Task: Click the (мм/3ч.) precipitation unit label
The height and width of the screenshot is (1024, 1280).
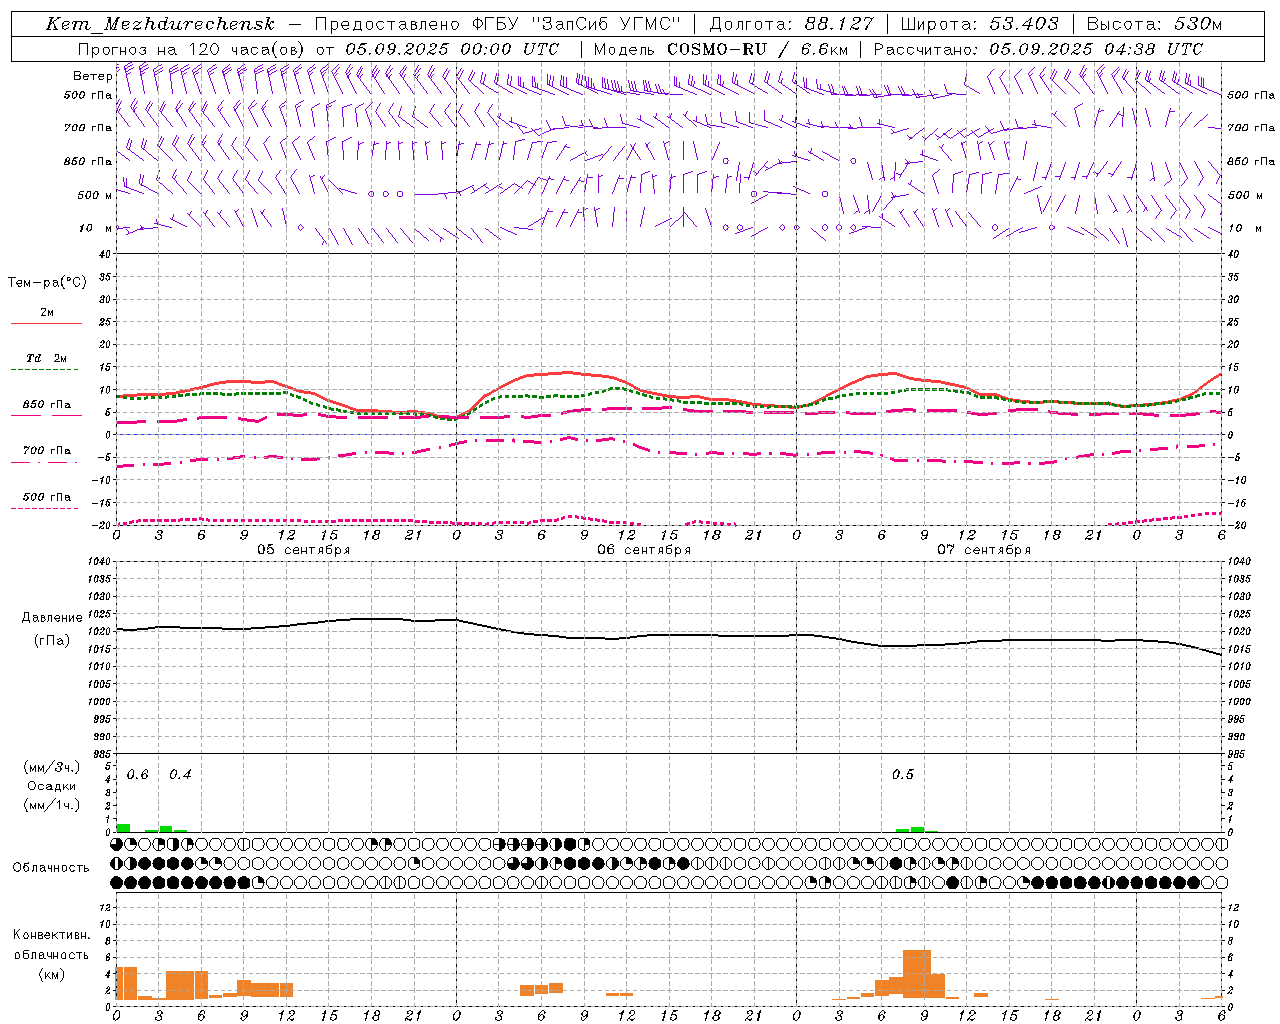Action: coord(52,767)
